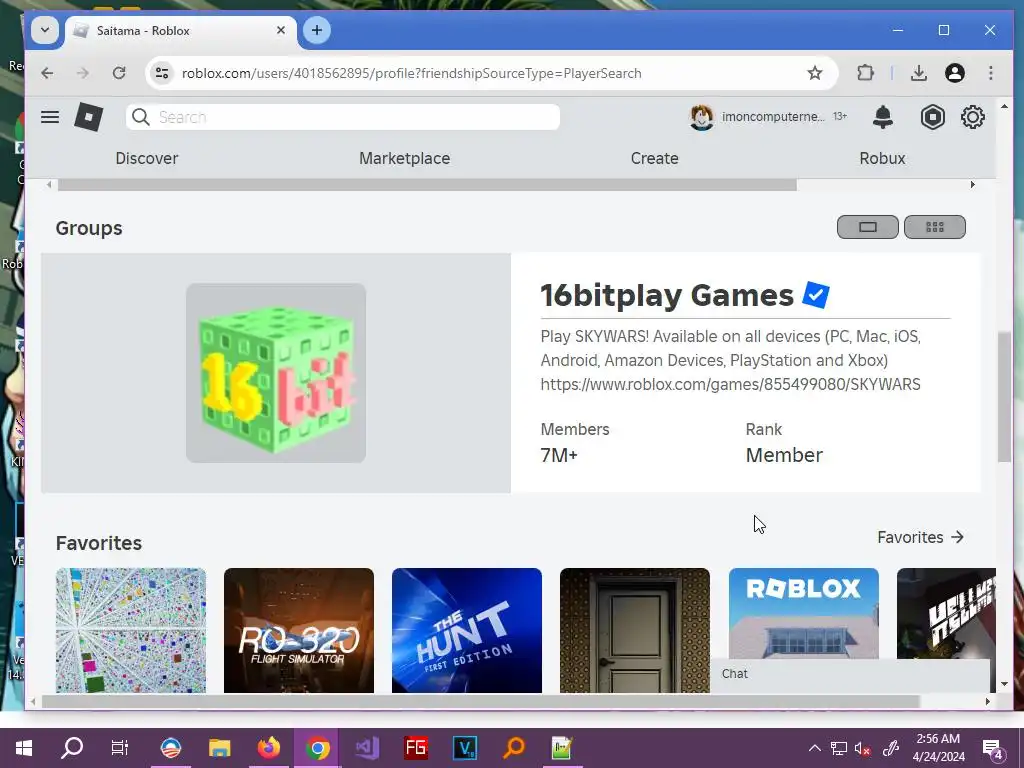Click the Chrome taskbar icon
Viewport: 1024px width, 768px height.
(x=317, y=748)
